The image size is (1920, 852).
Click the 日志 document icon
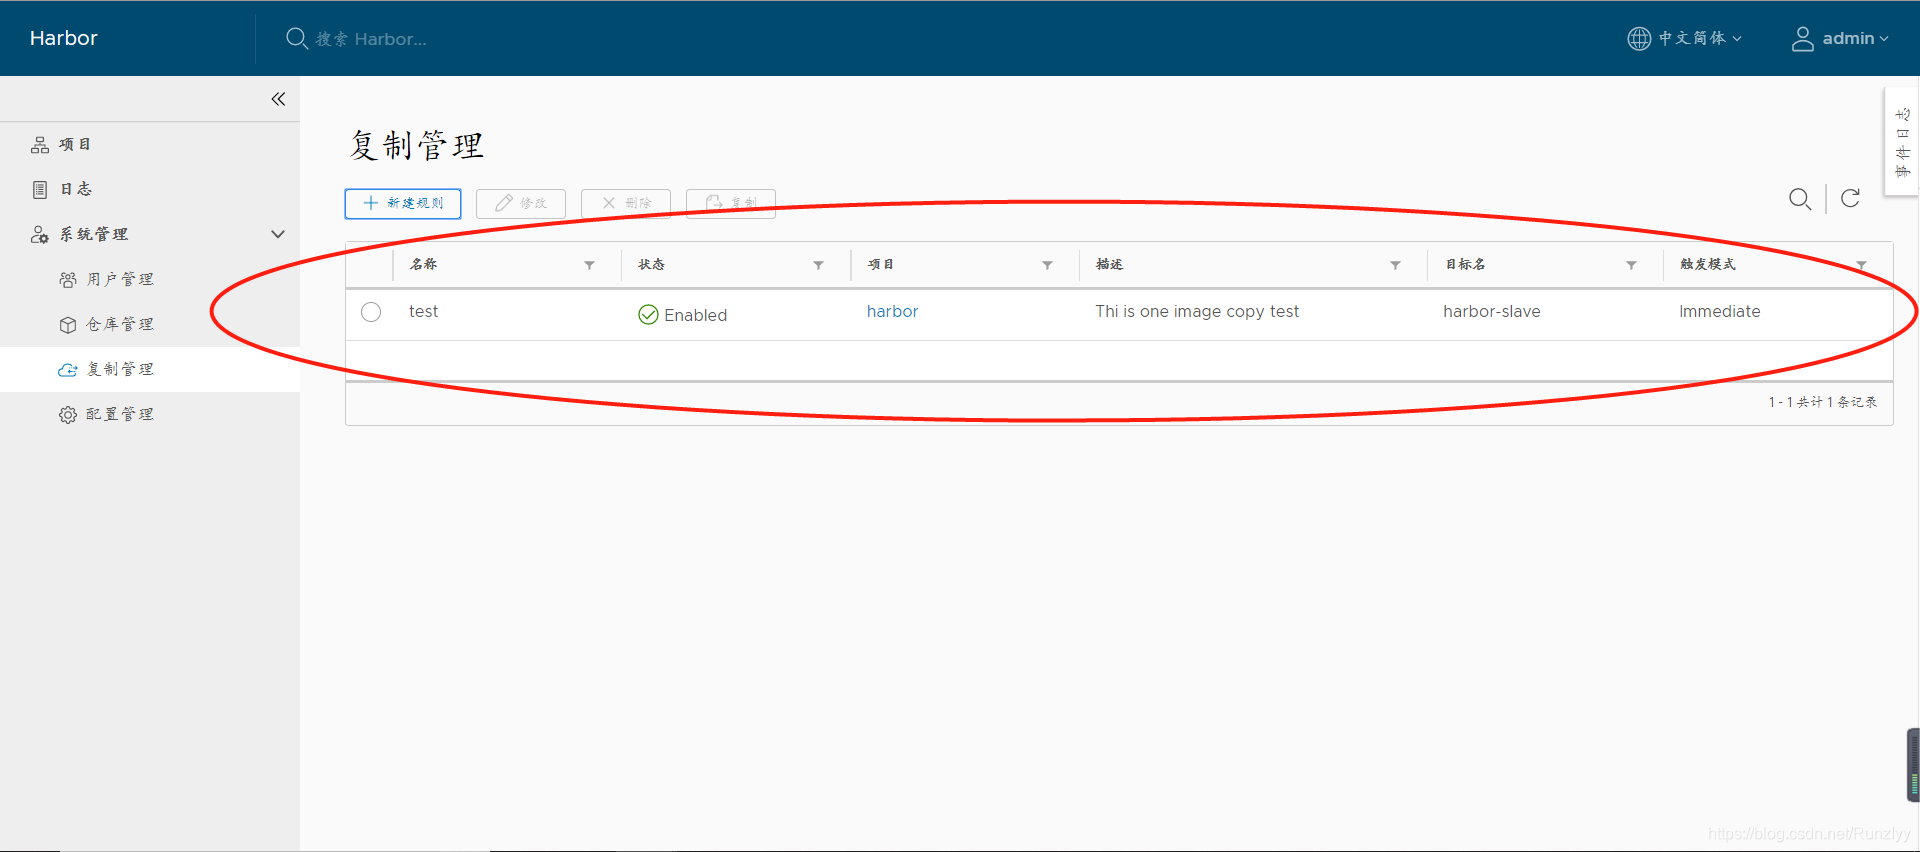coord(40,189)
